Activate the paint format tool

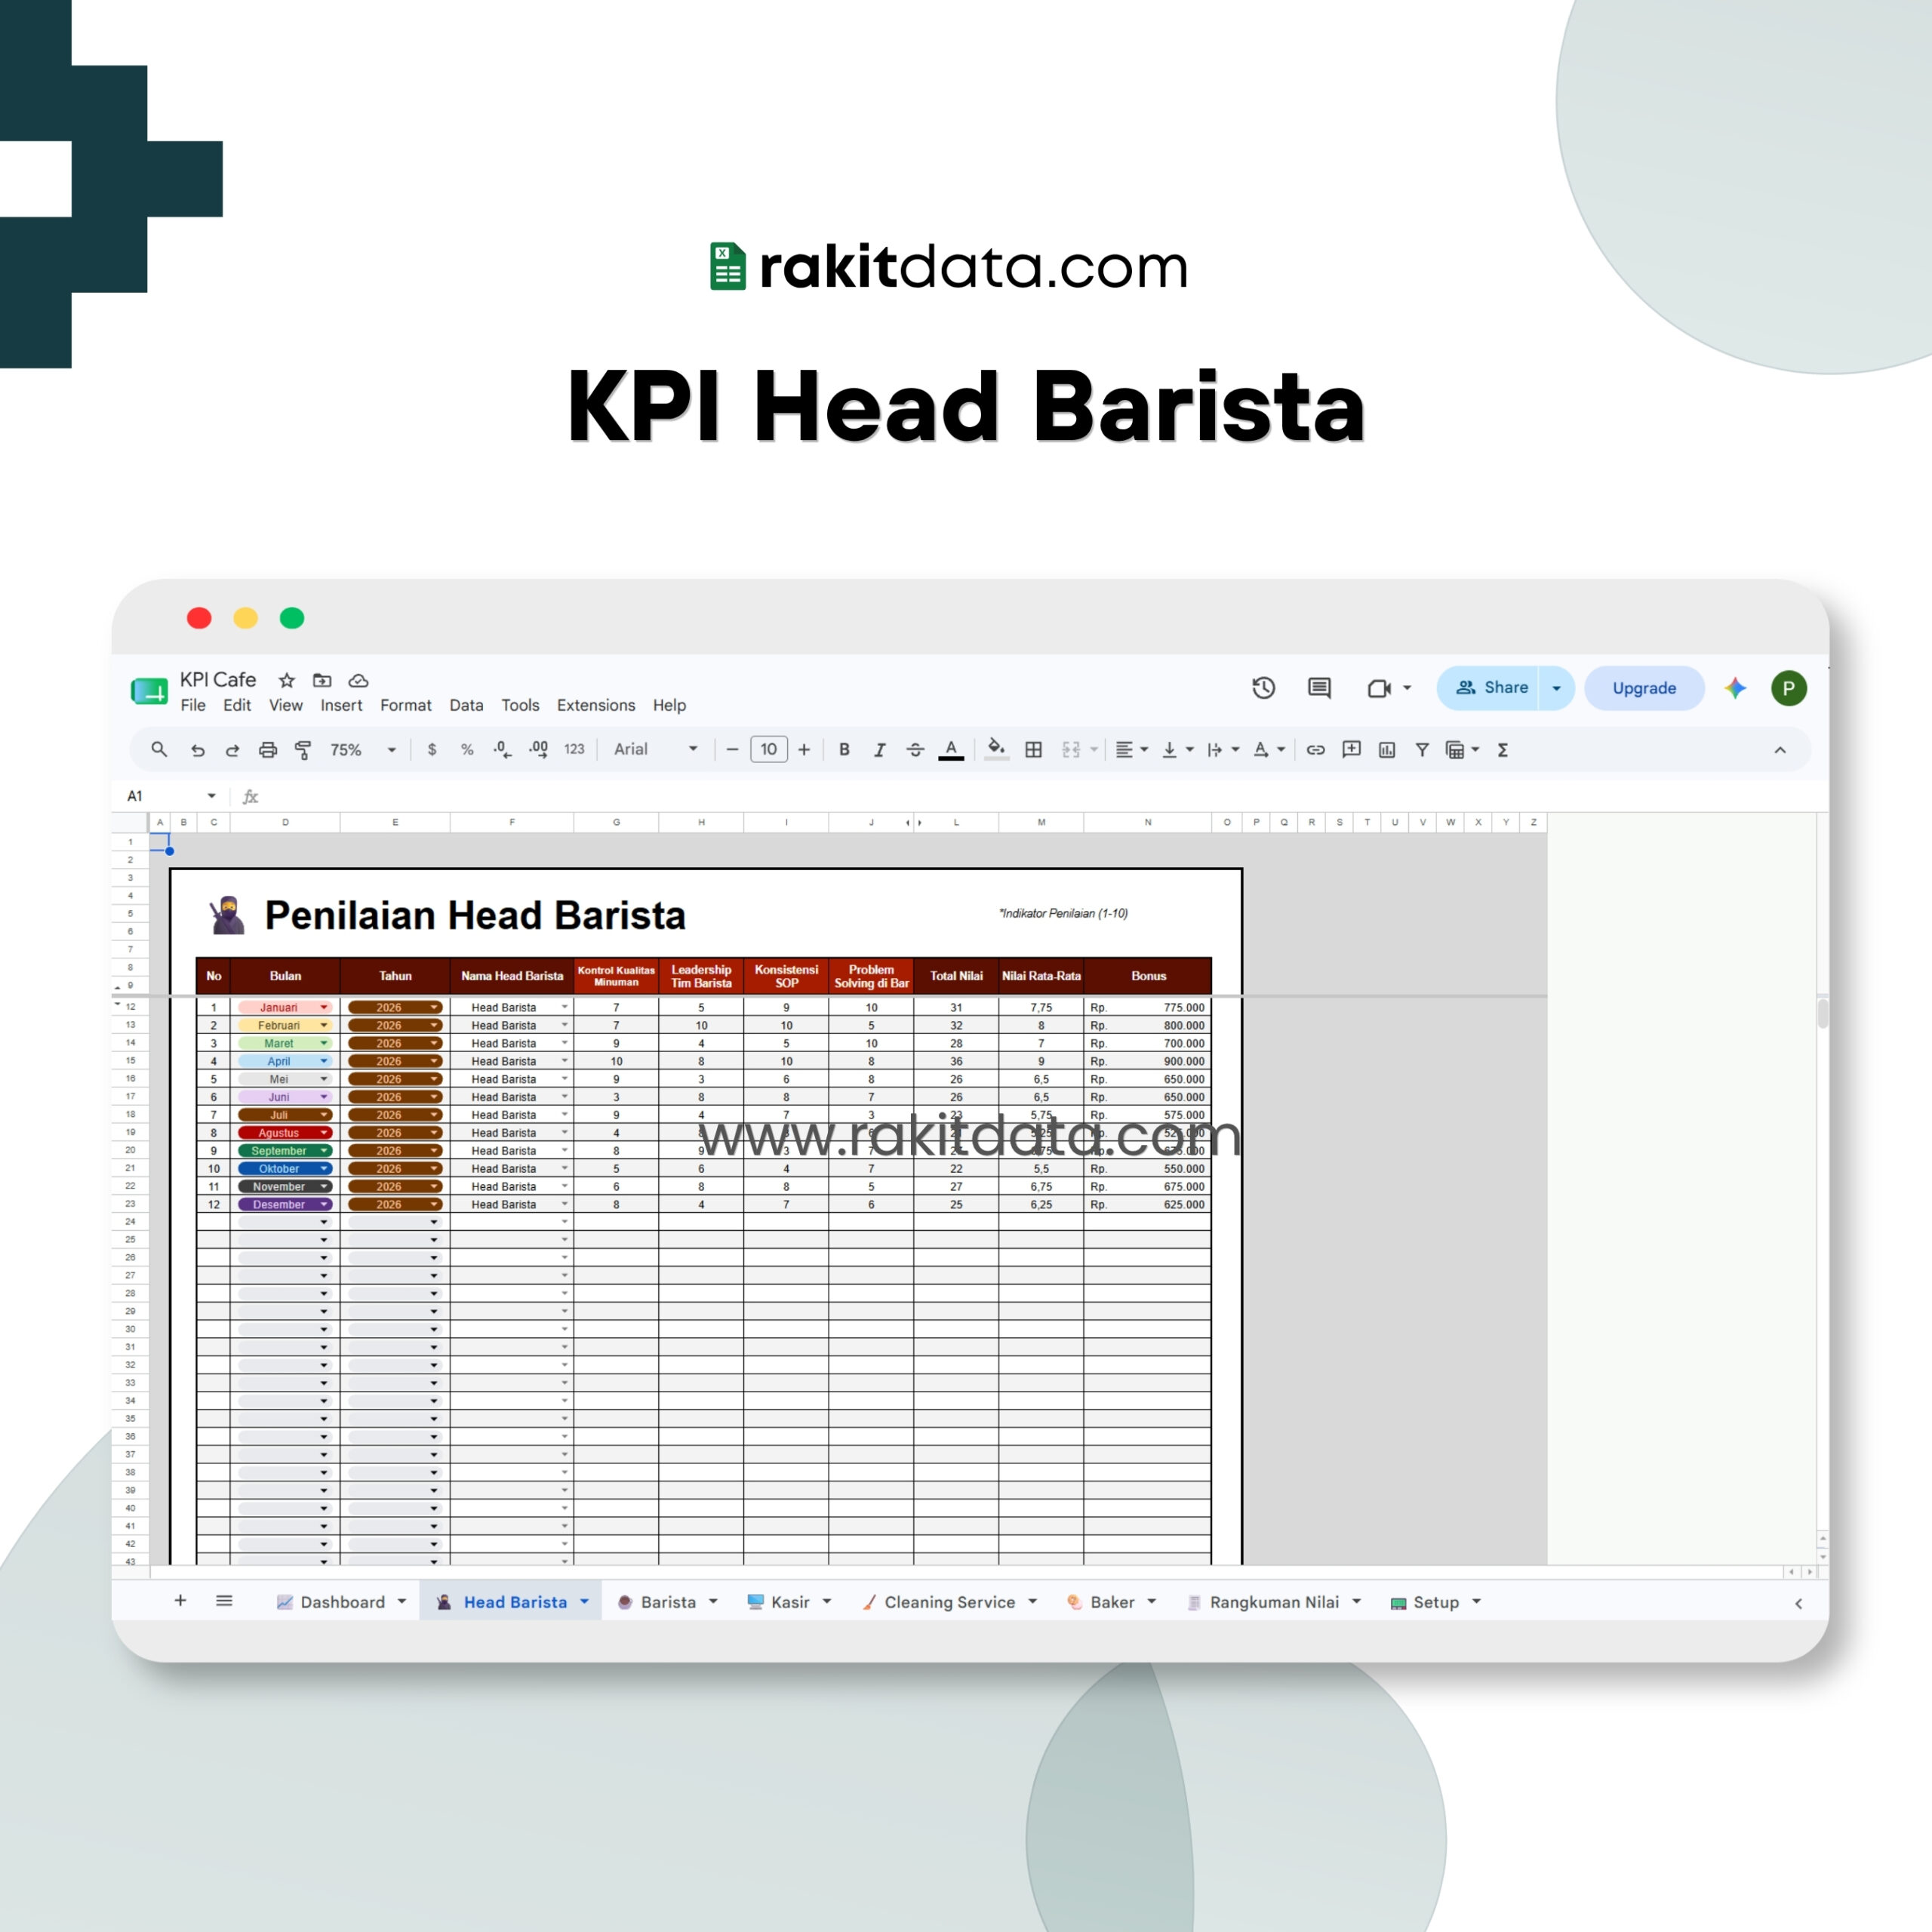pyautogui.click(x=303, y=750)
